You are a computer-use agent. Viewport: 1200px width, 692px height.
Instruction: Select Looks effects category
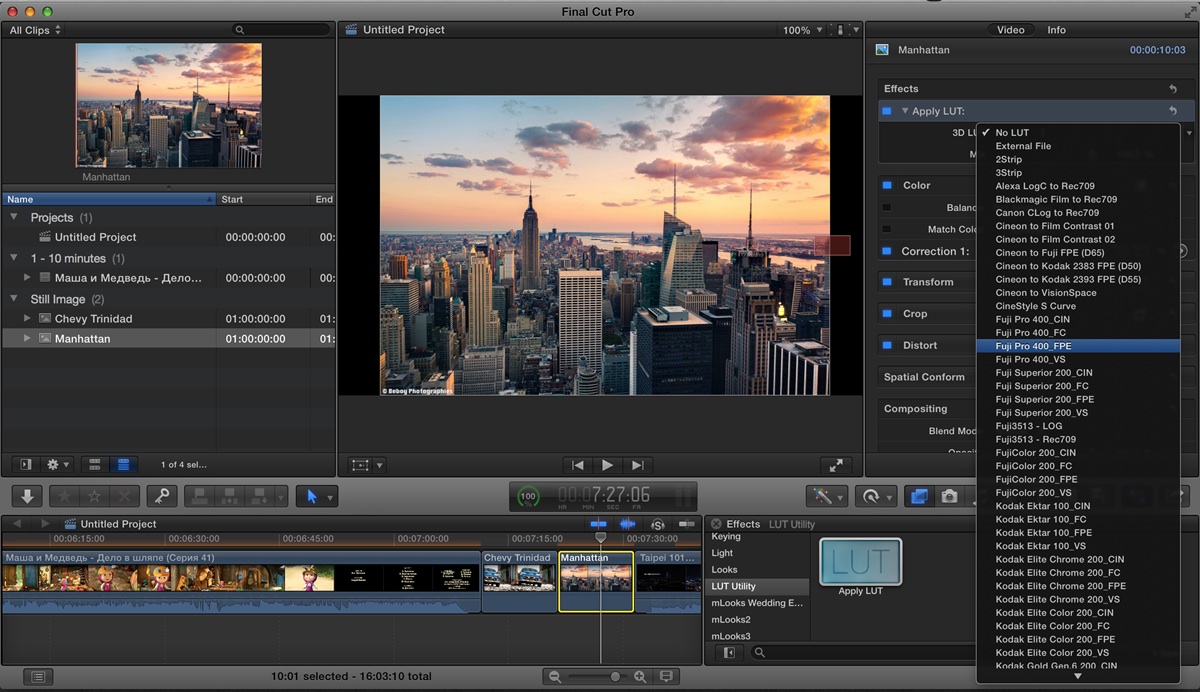click(x=757, y=570)
